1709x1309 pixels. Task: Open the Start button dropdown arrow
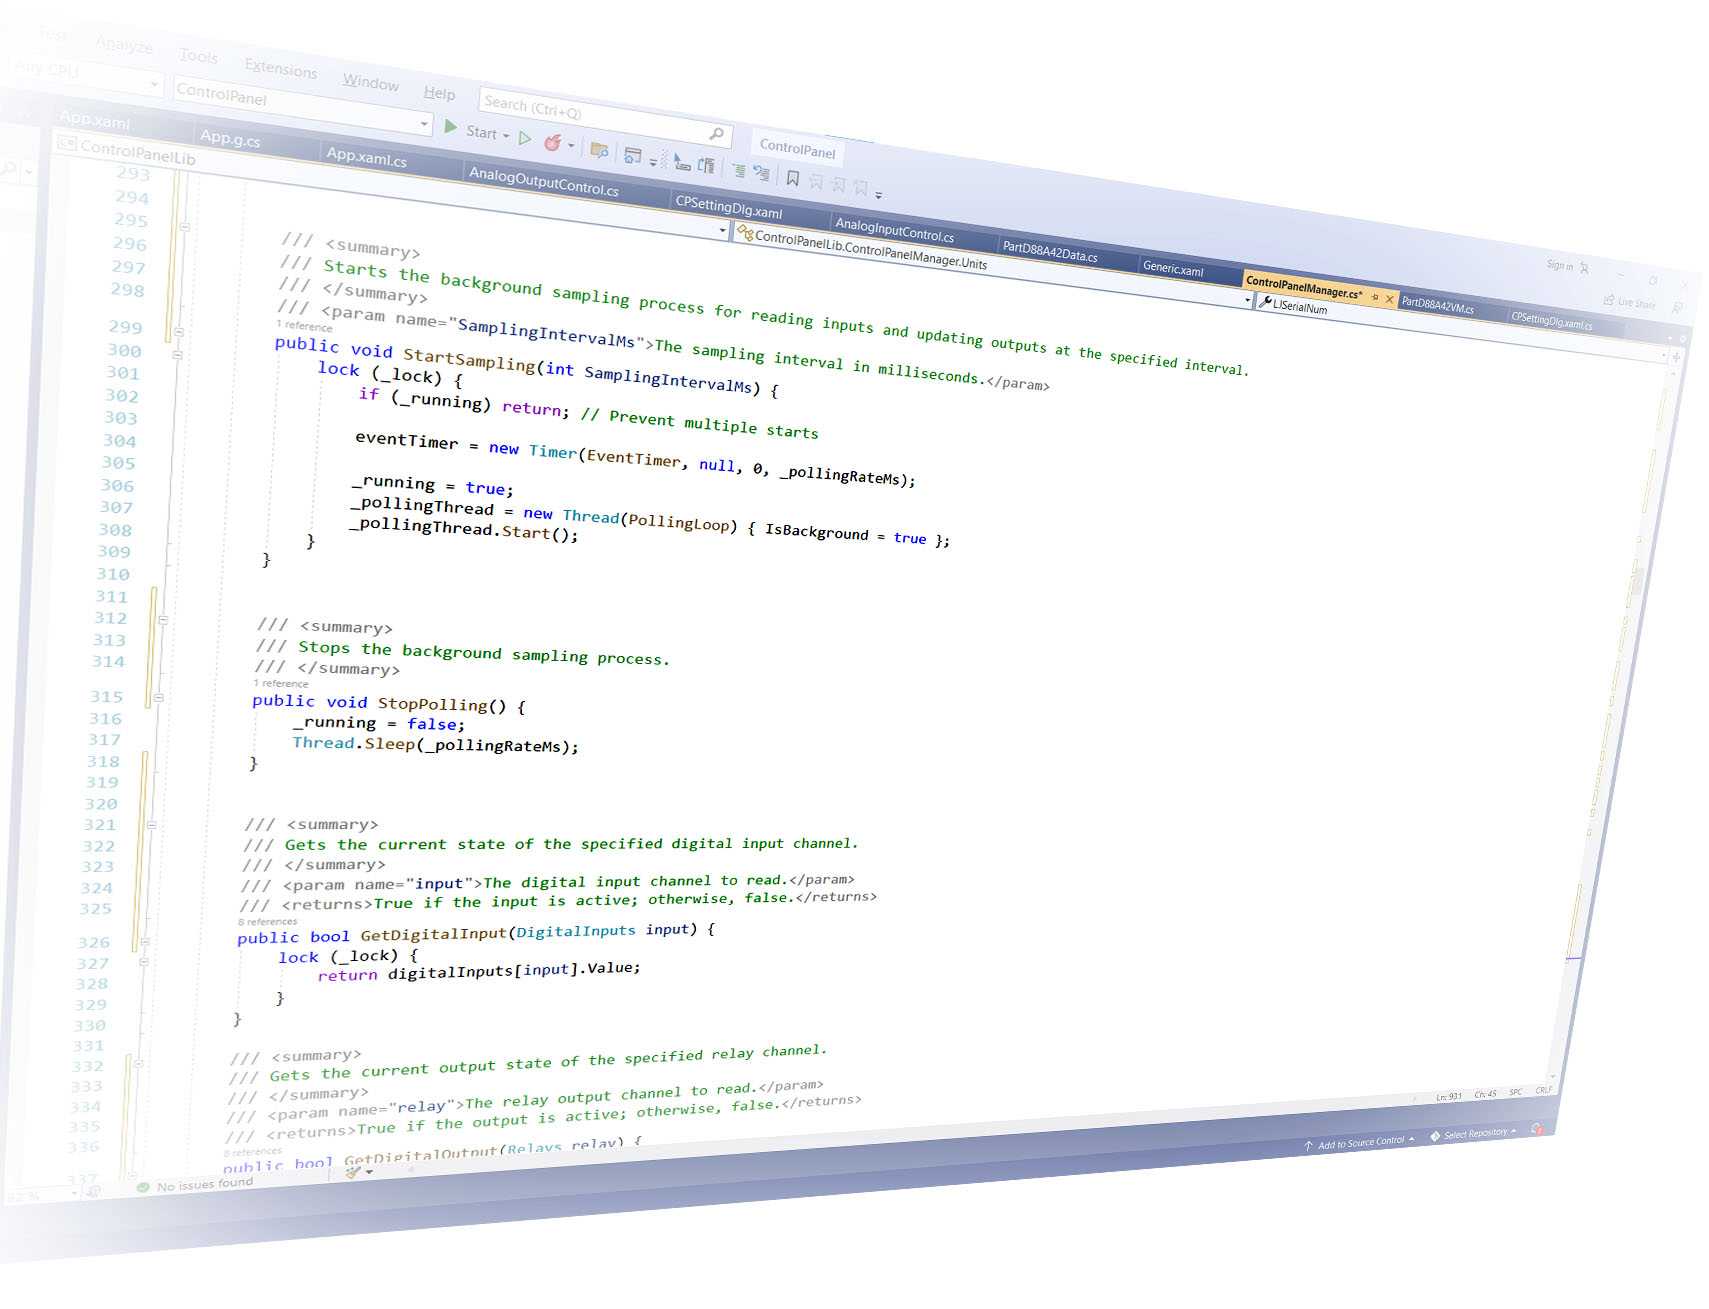tap(506, 136)
